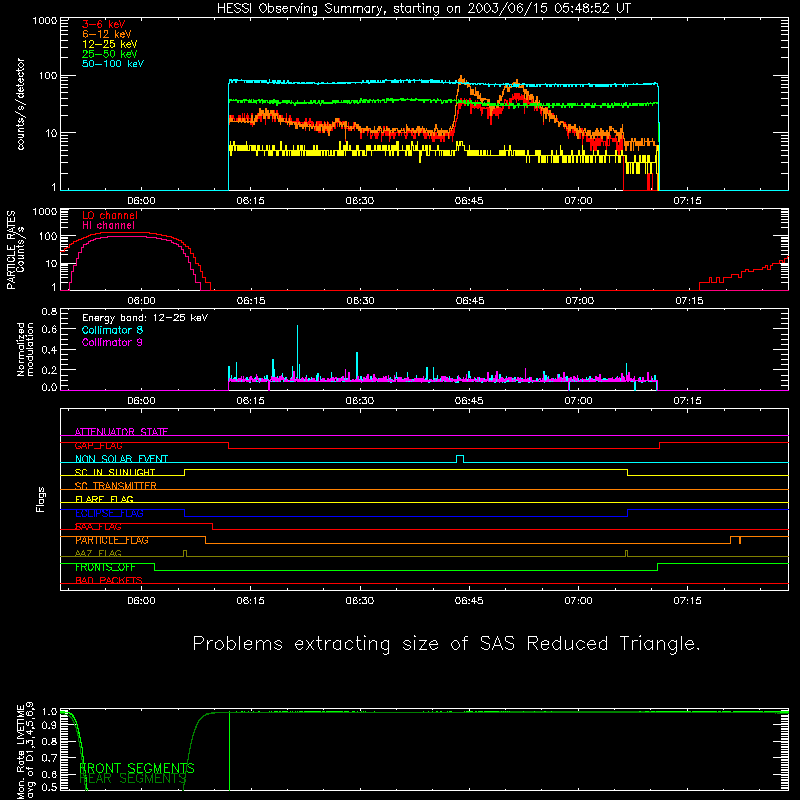Click the PARTICLE_FLAG label

112,540
